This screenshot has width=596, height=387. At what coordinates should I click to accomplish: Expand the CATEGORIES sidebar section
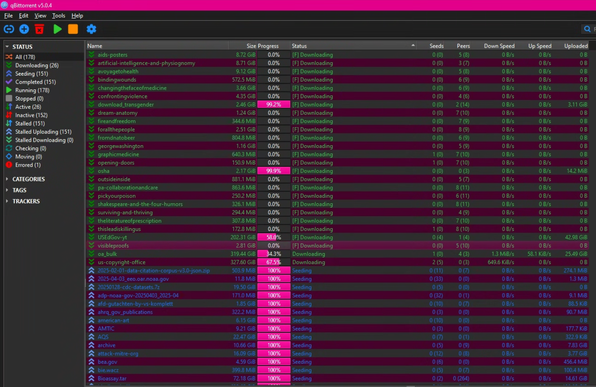(x=7, y=179)
